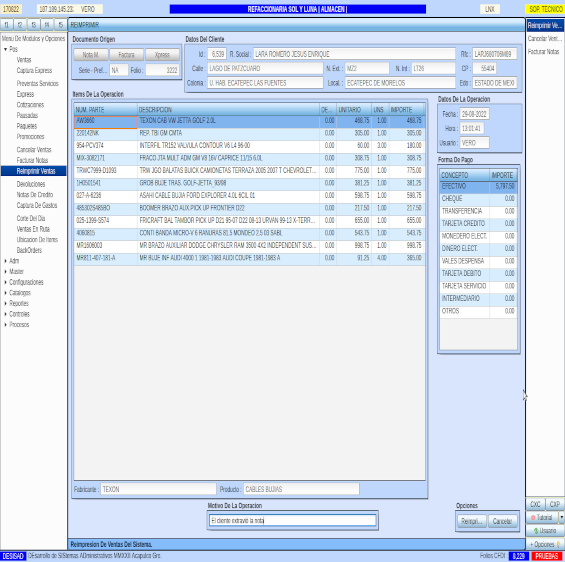Sort by the DESCRIPCION column header
The image size is (565, 562).
pyautogui.click(x=228, y=110)
